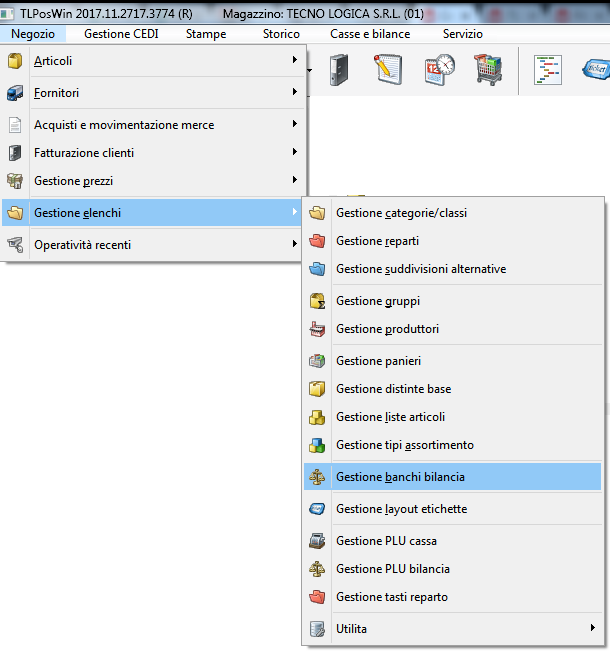Open the Casse e bilance menu
Image resolution: width=610 pixels, height=652 pixels.
click(x=371, y=34)
